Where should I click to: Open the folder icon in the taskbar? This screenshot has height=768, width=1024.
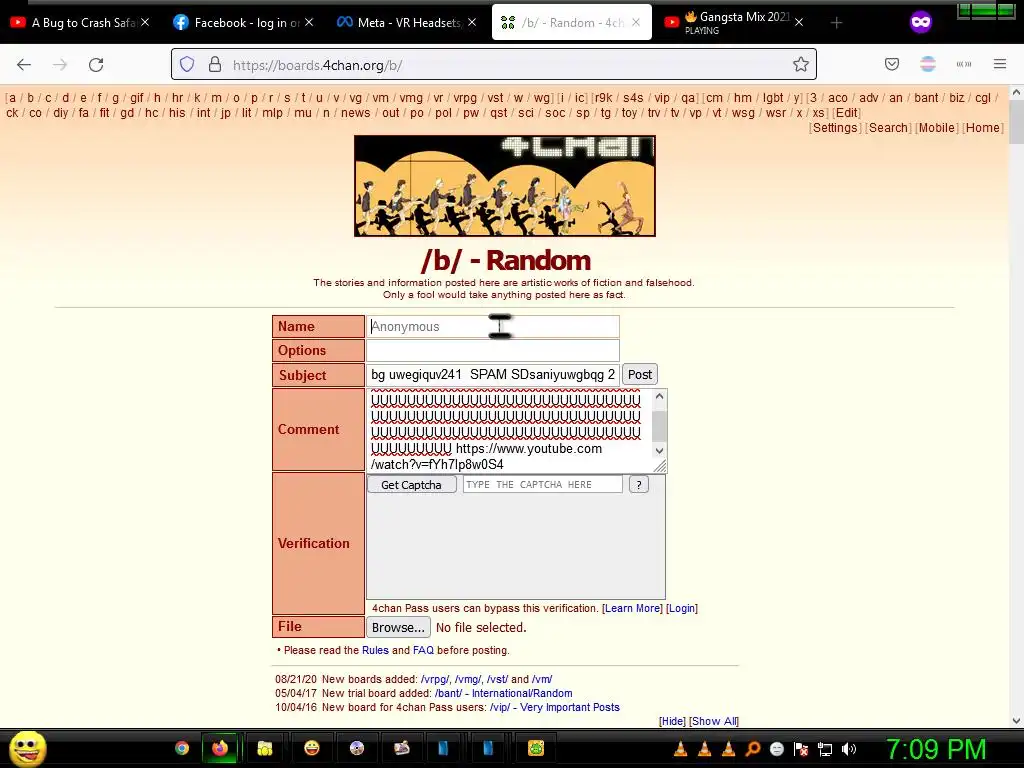tap(264, 748)
